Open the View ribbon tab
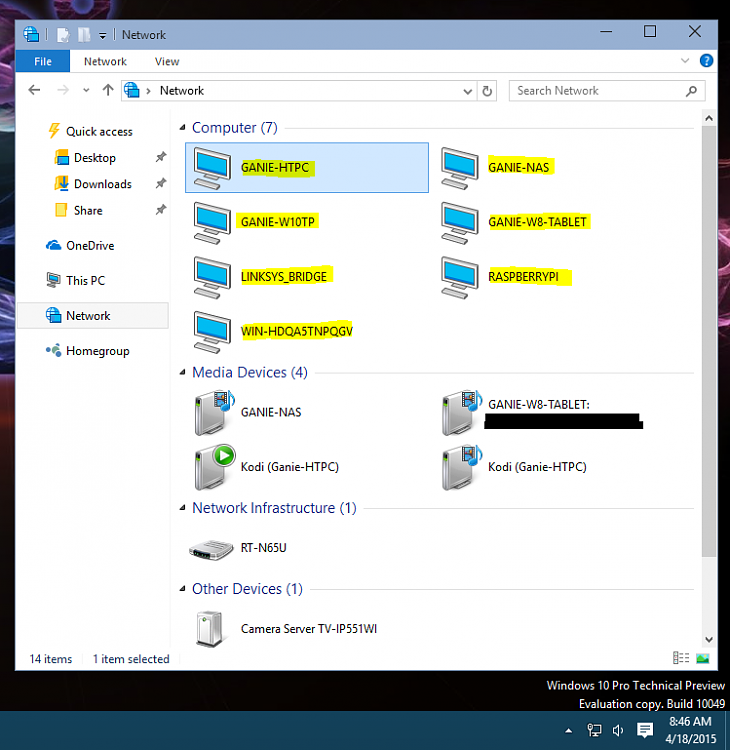 tap(167, 61)
